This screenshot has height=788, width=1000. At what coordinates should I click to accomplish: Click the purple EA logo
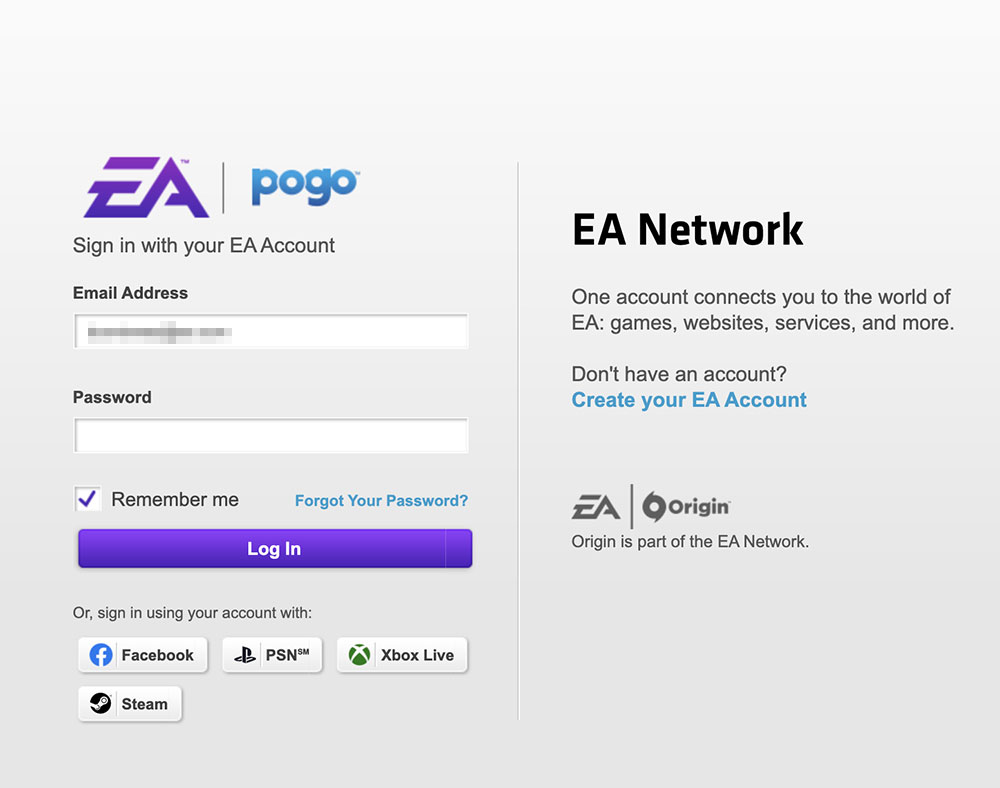click(x=147, y=187)
